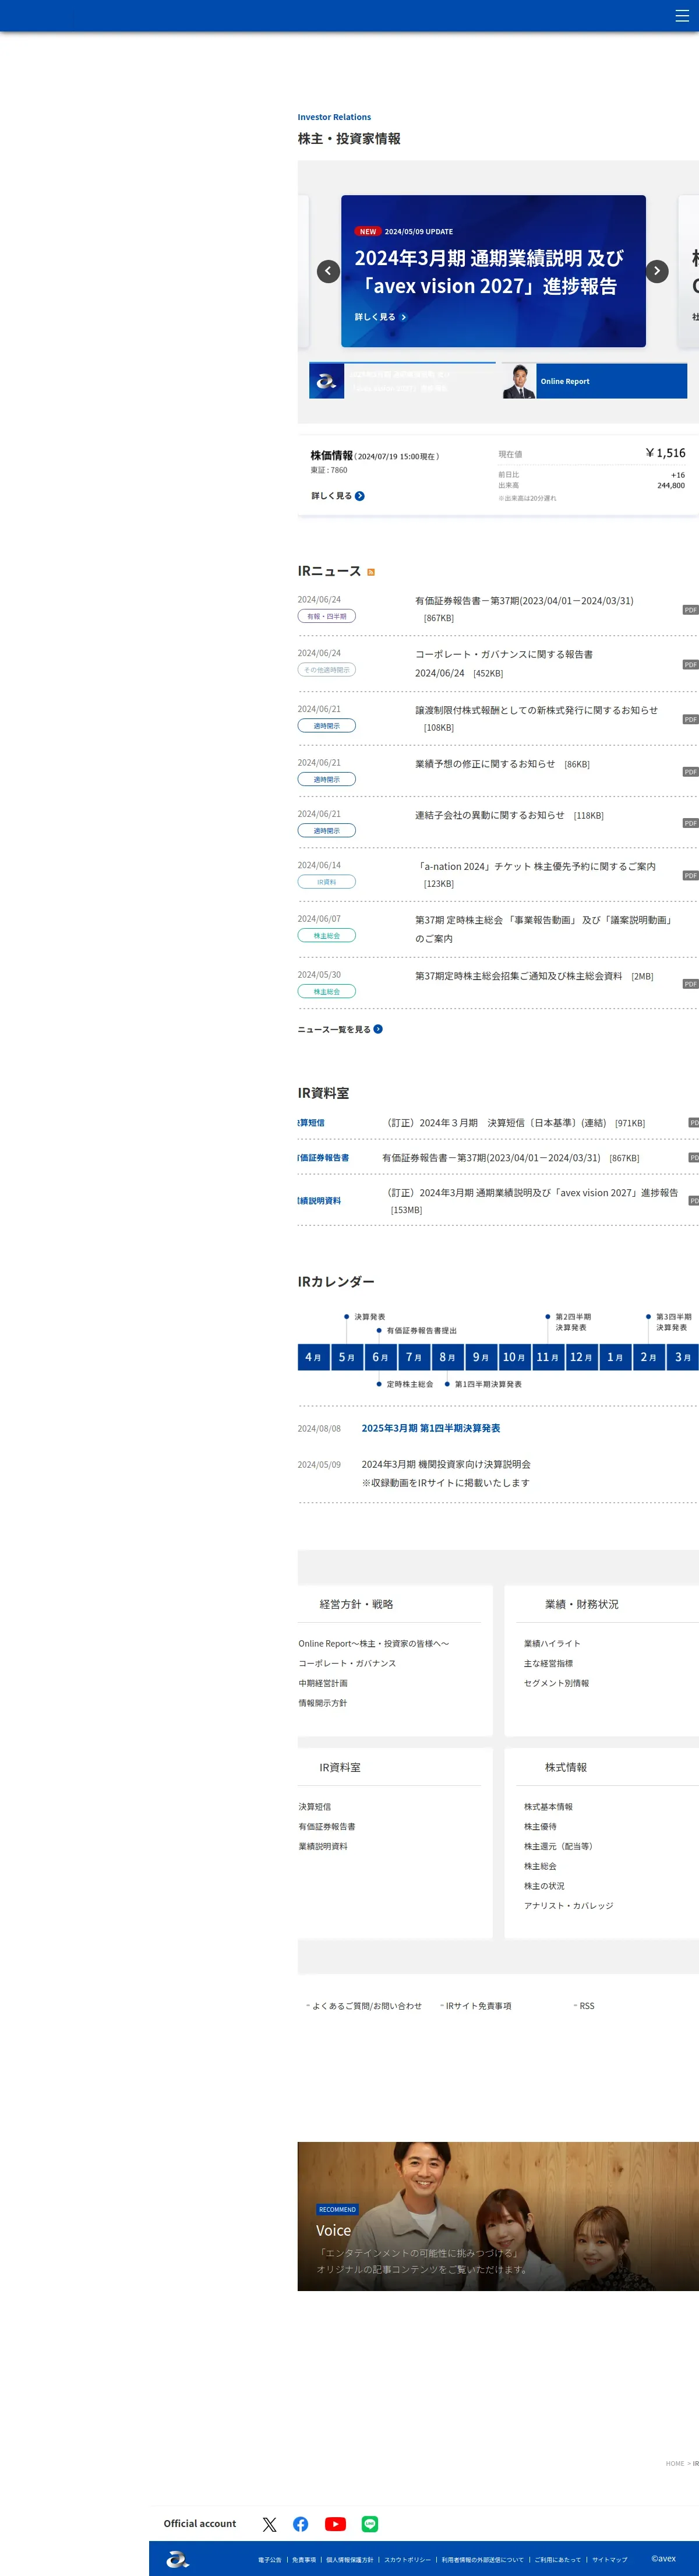Image resolution: width=699 pixels, height=2576 pixels.
Task: Open 詳しく見る on the 2024年3月期 banner
Action: [x=380, y=317]
